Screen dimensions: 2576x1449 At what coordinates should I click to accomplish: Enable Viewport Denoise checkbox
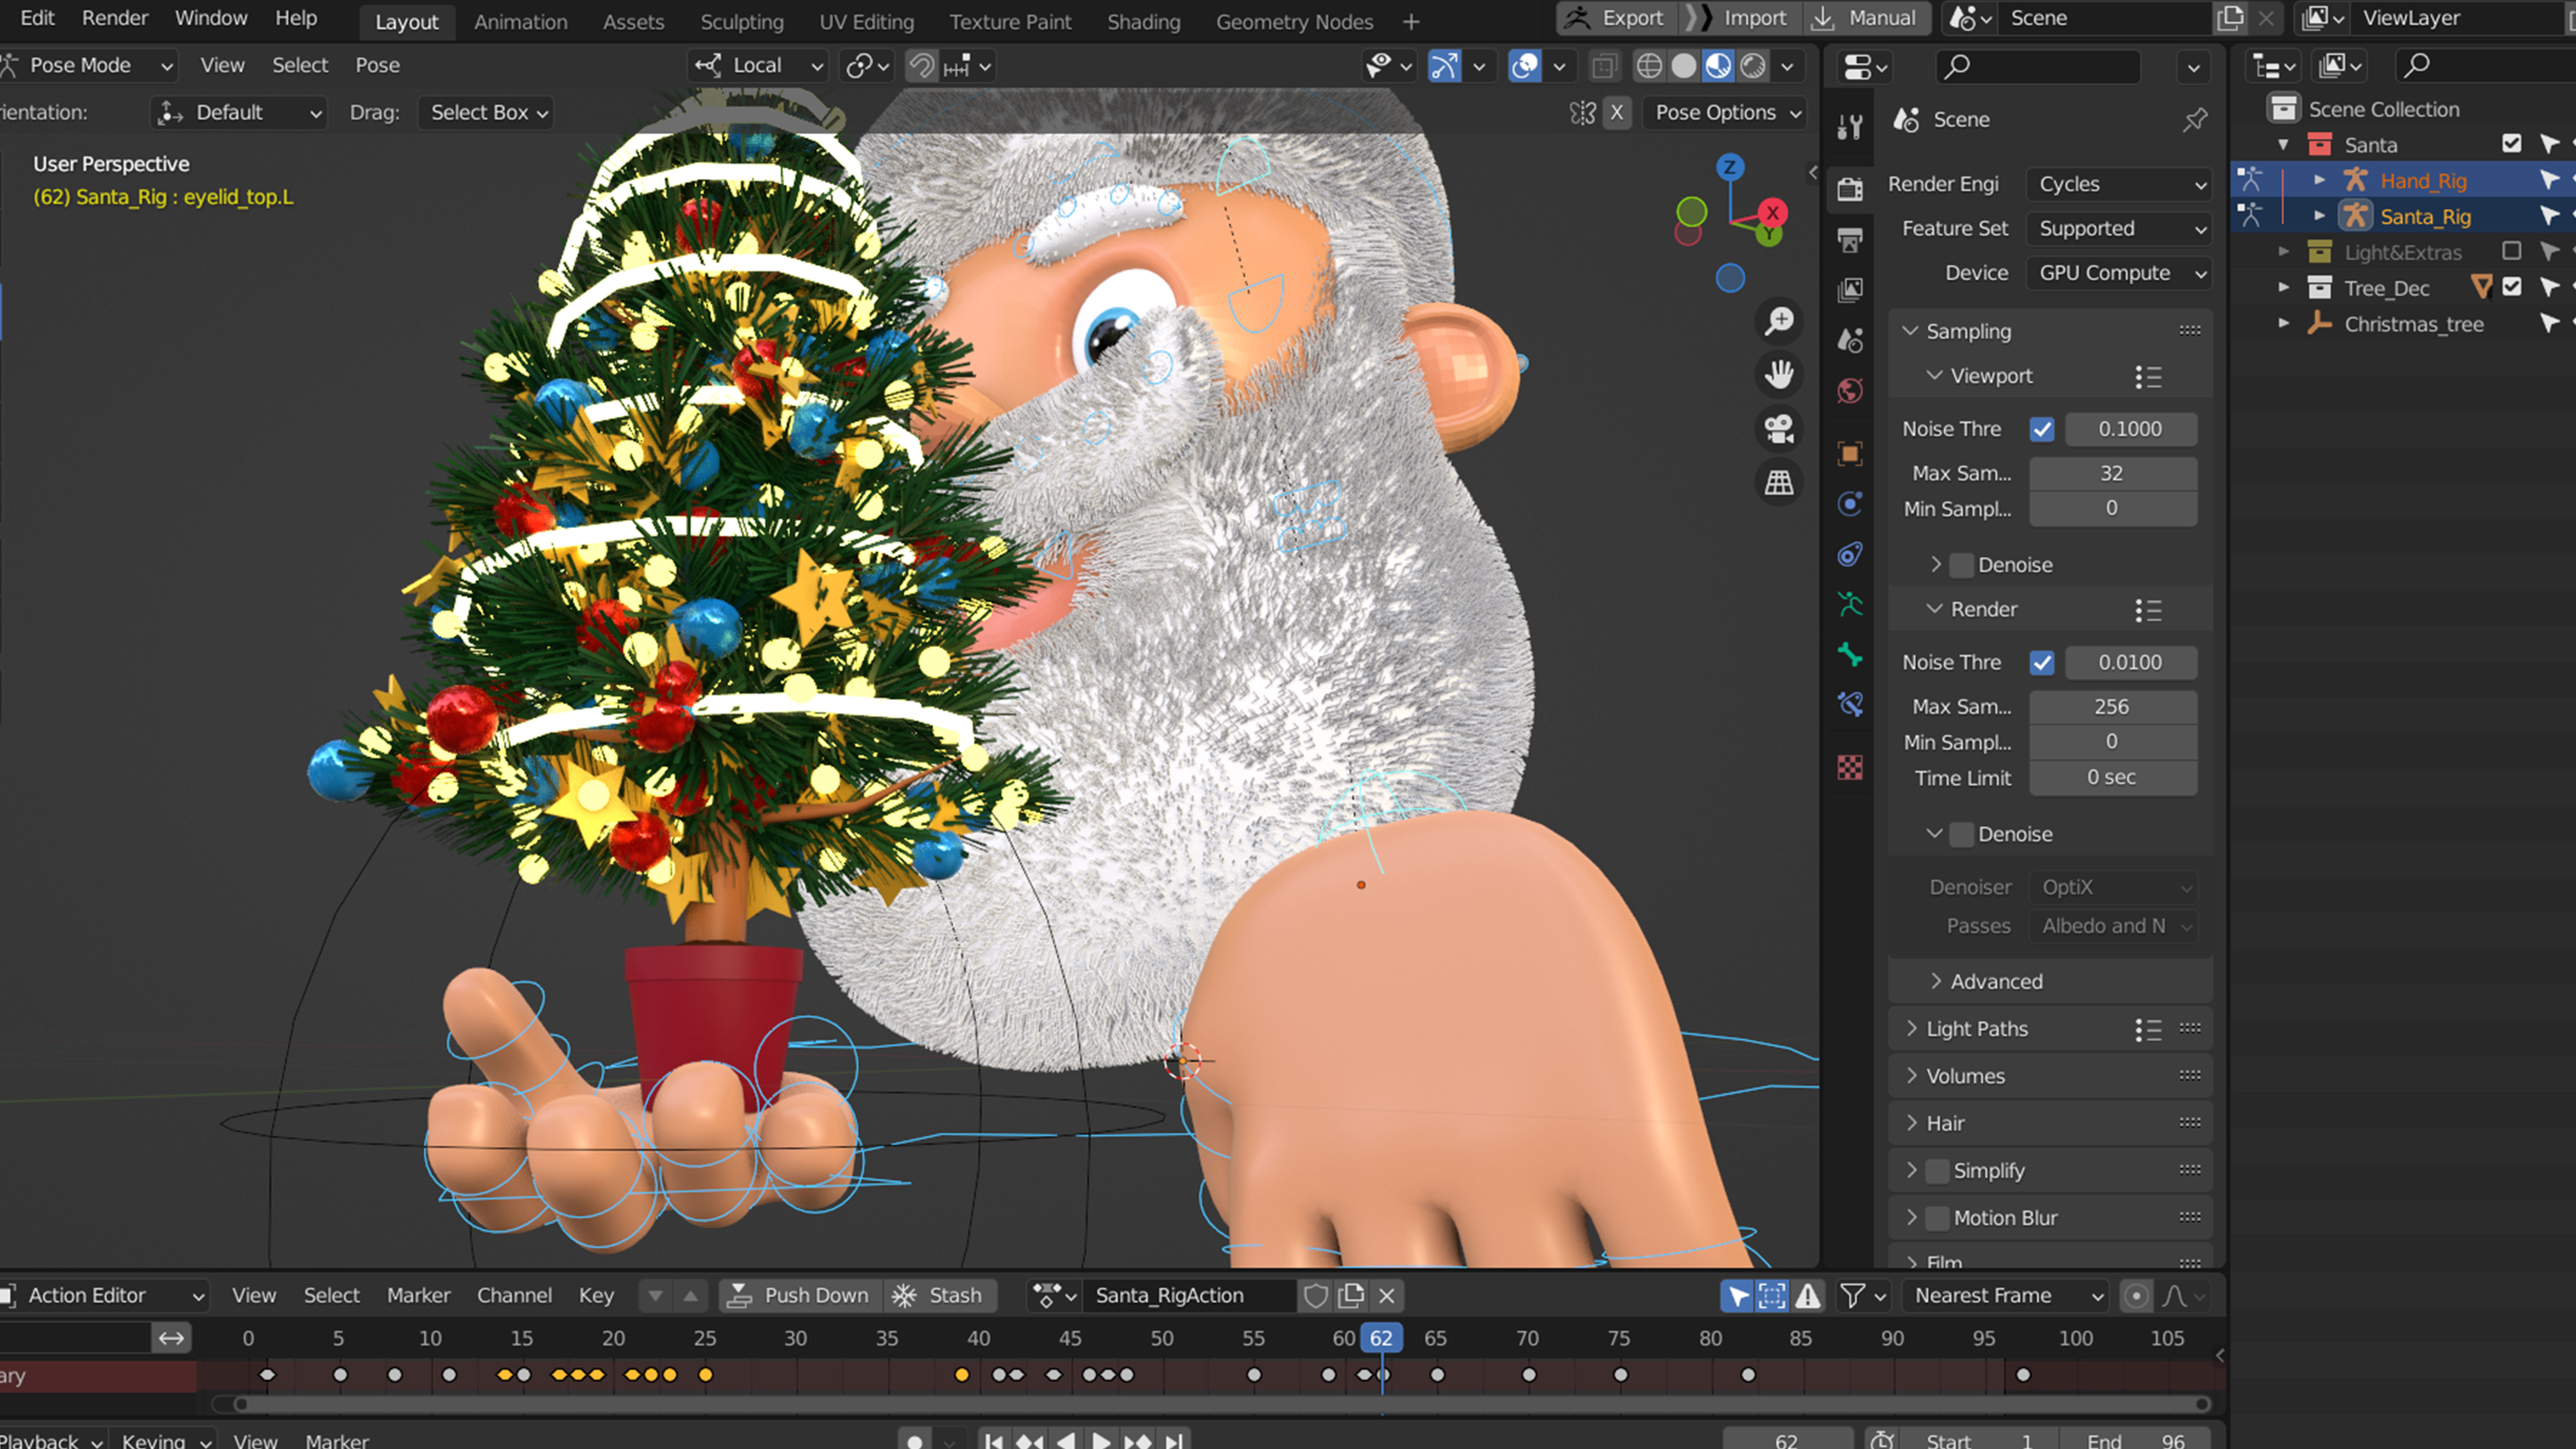1962,565
